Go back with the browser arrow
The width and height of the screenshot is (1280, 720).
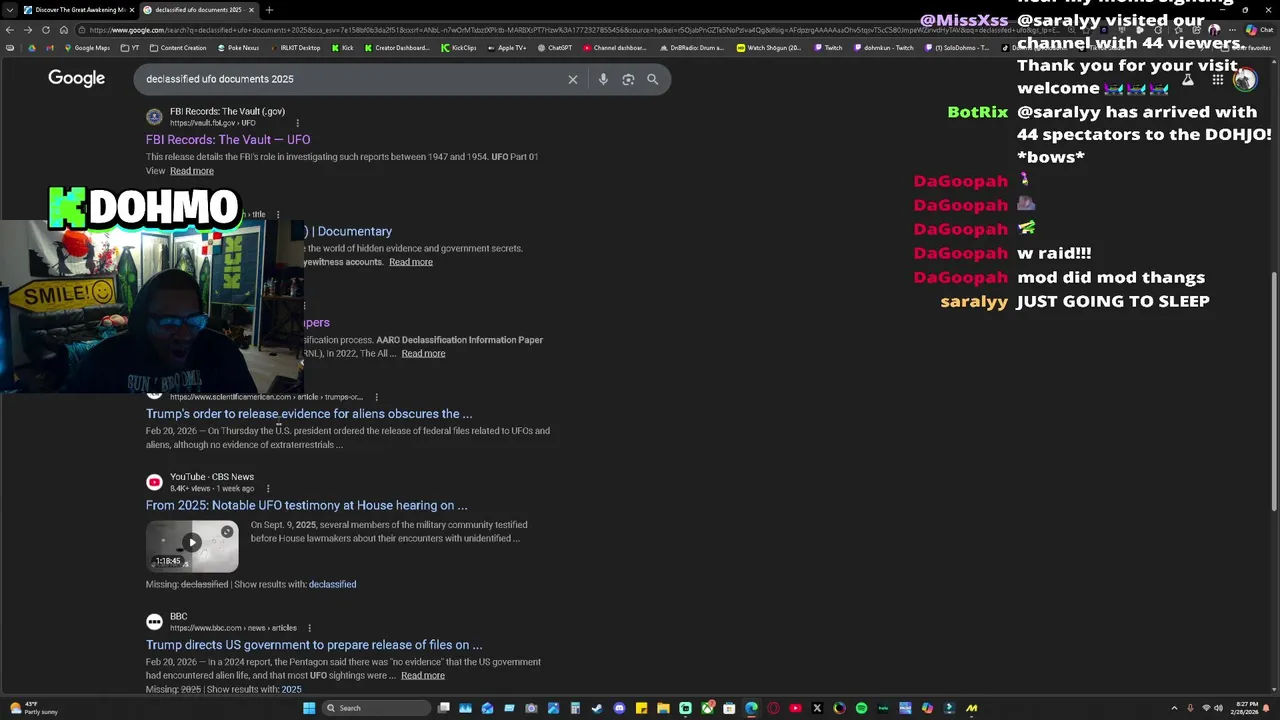11,30
